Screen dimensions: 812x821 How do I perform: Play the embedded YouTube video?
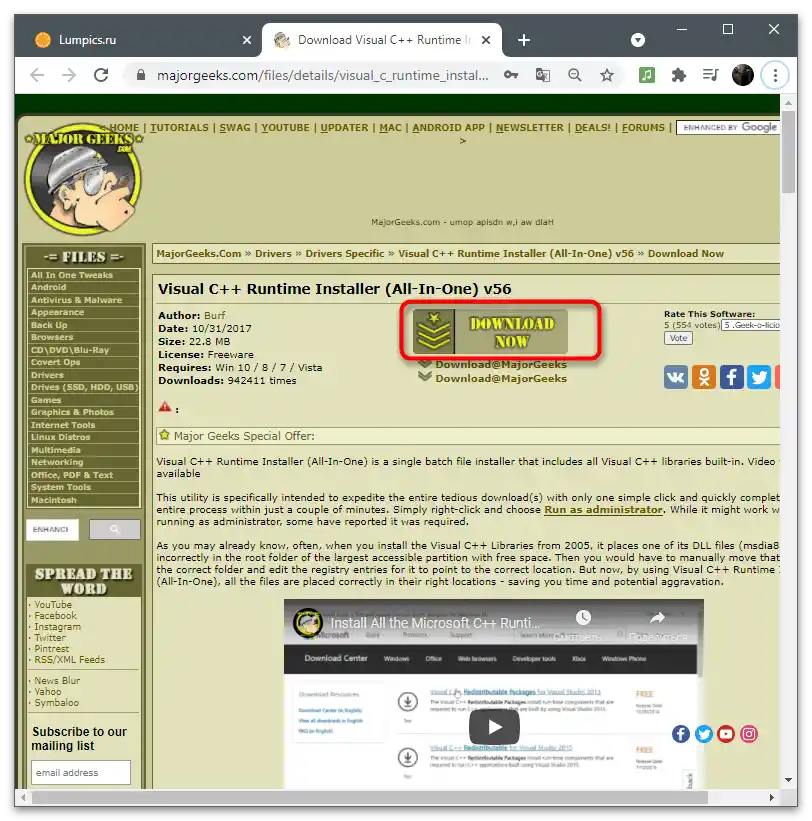point(494,726)
